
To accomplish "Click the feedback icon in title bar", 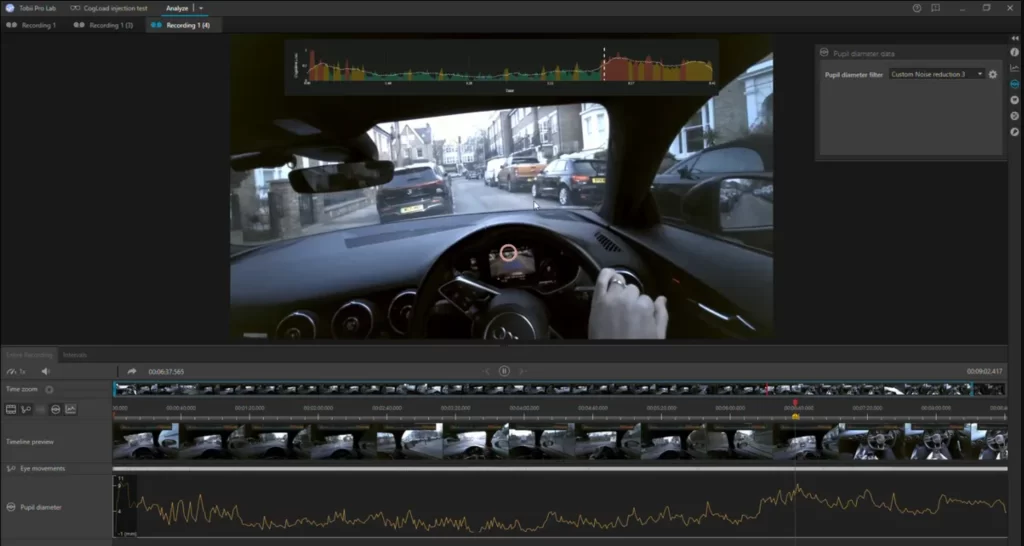I will 935,8.
